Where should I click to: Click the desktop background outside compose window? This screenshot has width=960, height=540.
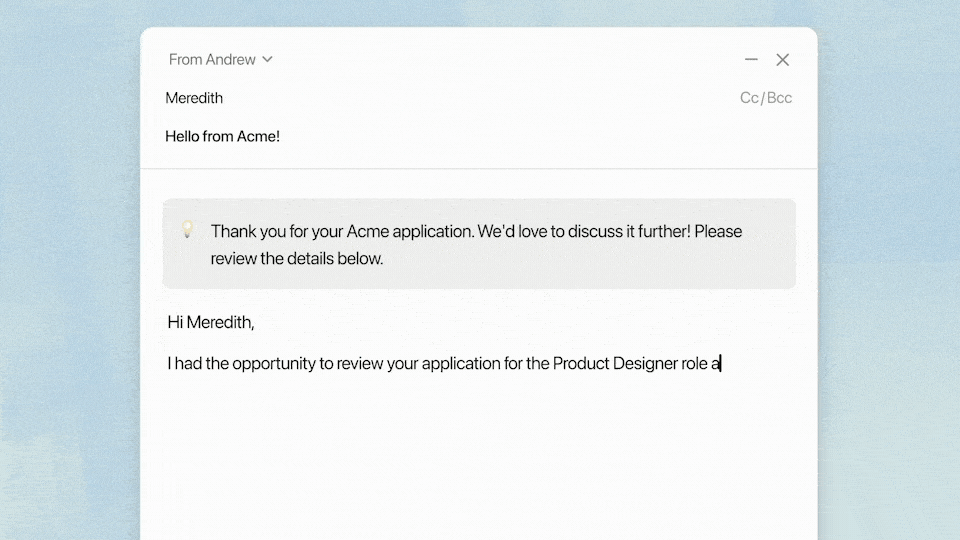[x=70, y=300]
